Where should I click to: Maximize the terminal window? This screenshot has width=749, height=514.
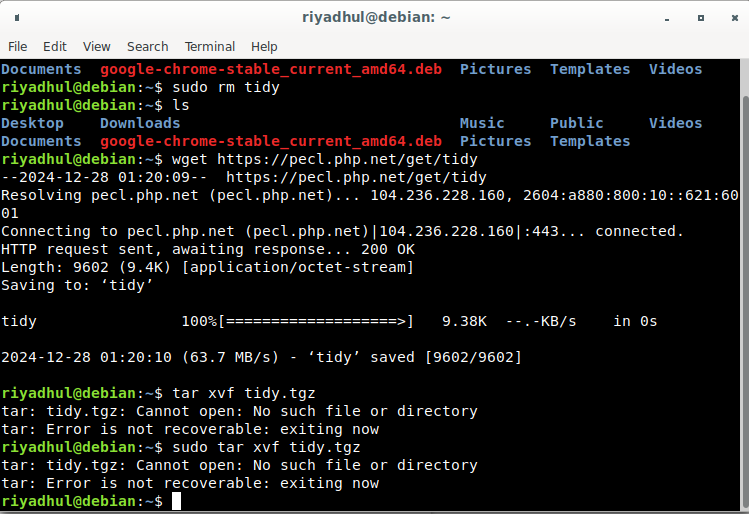tap(701, 18)
